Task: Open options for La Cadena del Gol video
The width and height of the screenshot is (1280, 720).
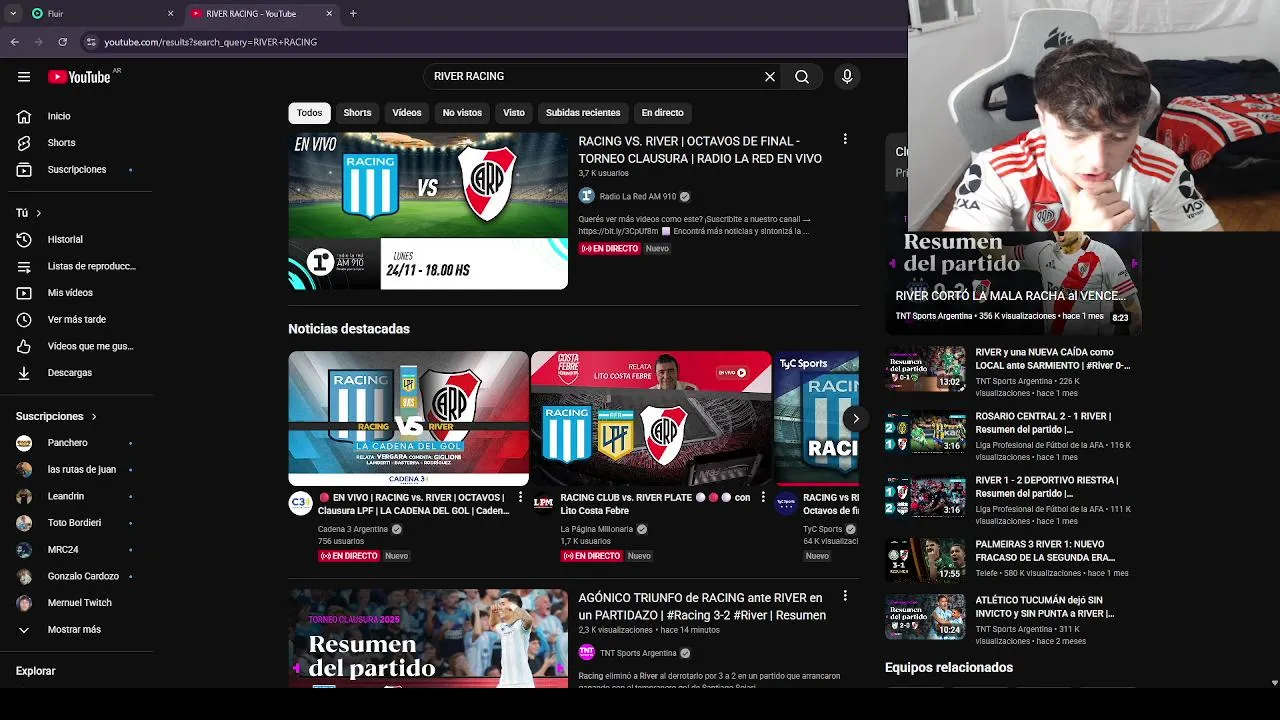Action: 520,497
